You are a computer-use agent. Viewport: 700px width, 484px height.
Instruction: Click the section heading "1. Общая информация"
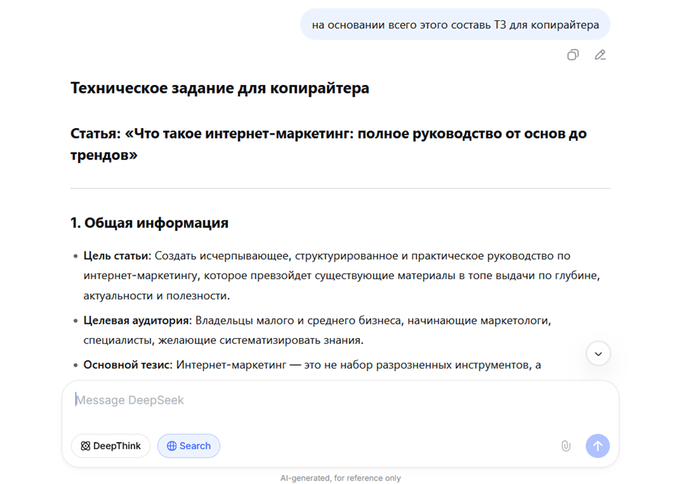pos(149,222)
